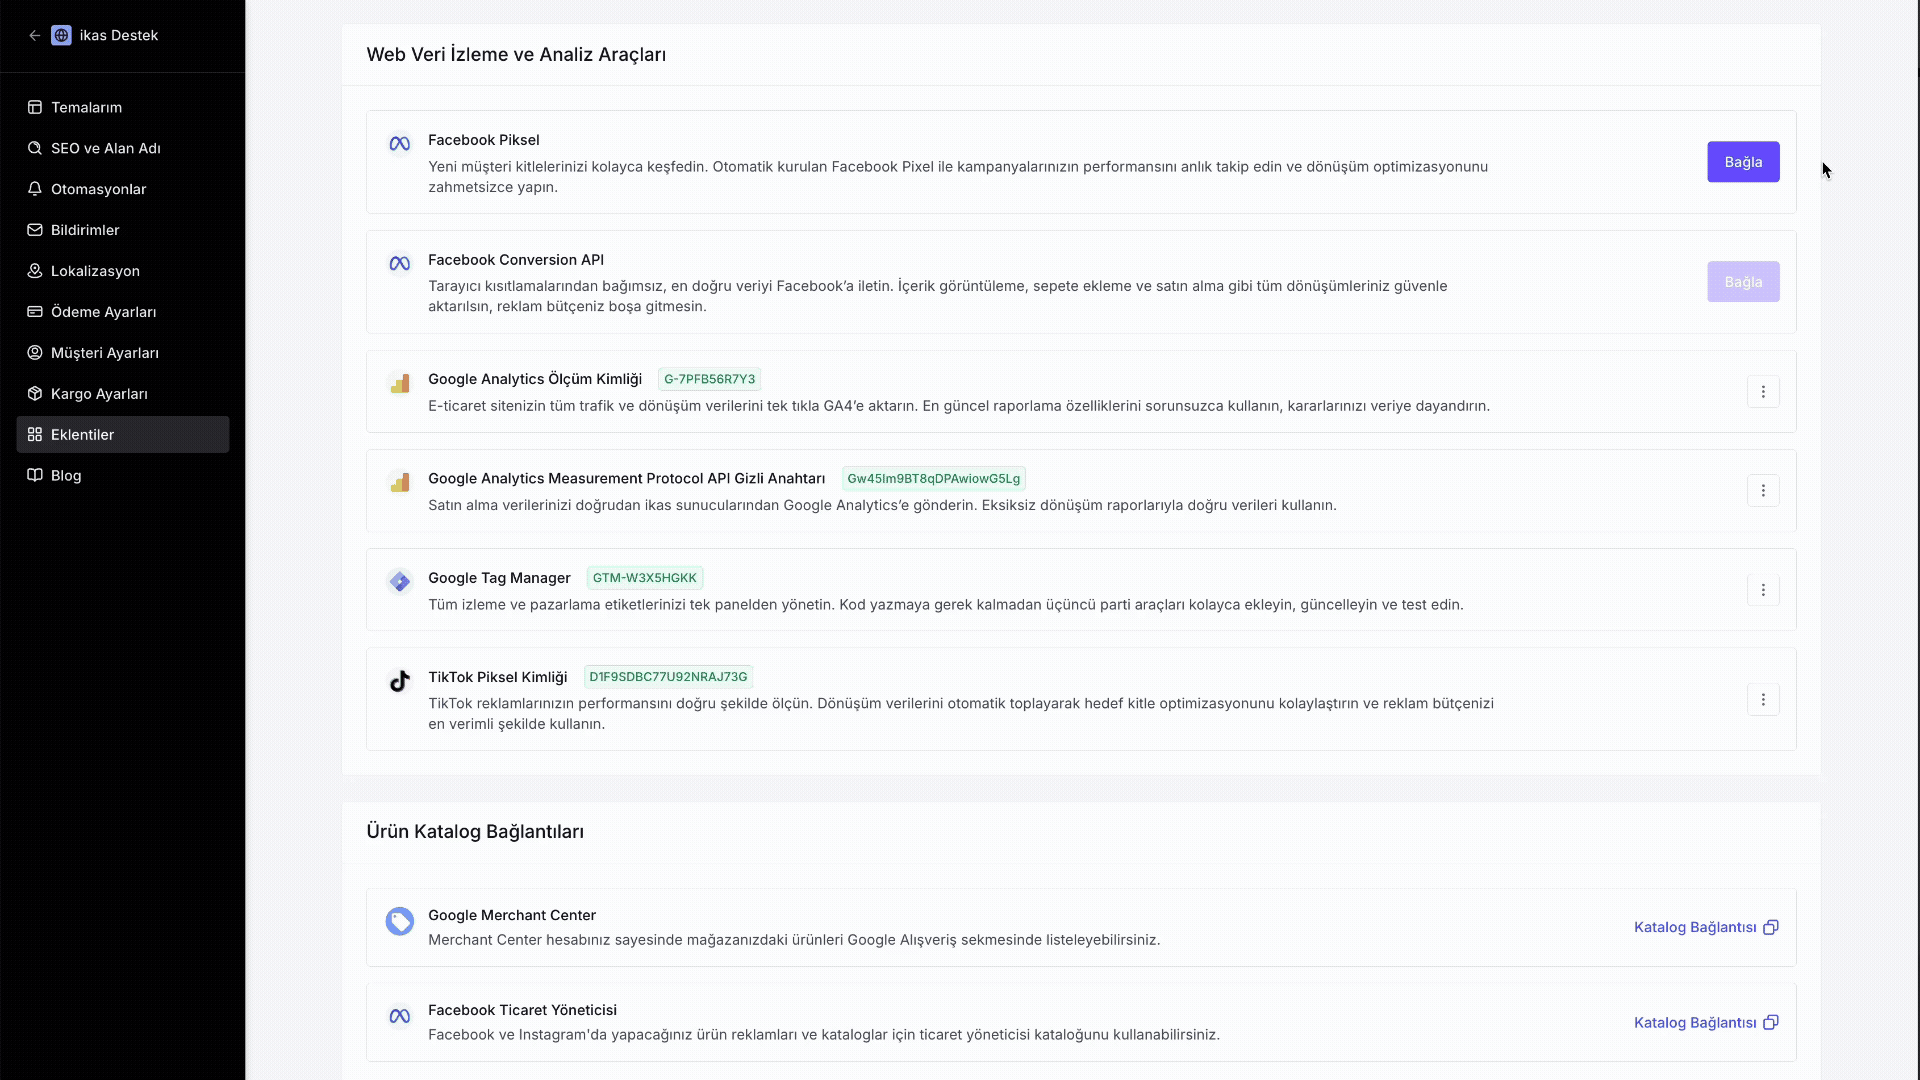The width and height of the screenshot is (1920, 1080).
Task: Copy icon next to Google Merchant Katalog Bağlantısı
Action: (x=1771, y=927)
